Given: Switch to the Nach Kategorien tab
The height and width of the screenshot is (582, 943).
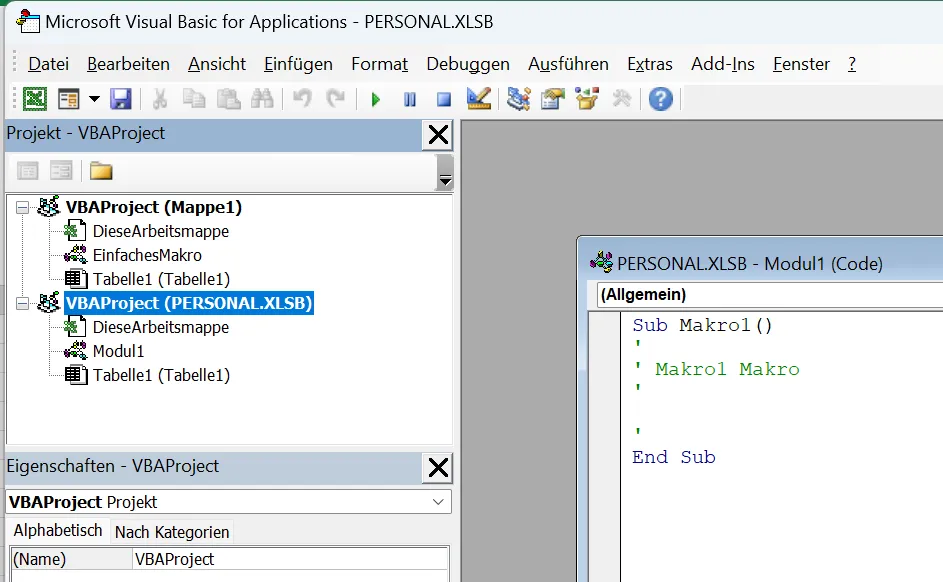Looking at the screenshot, I should [172, 532].
